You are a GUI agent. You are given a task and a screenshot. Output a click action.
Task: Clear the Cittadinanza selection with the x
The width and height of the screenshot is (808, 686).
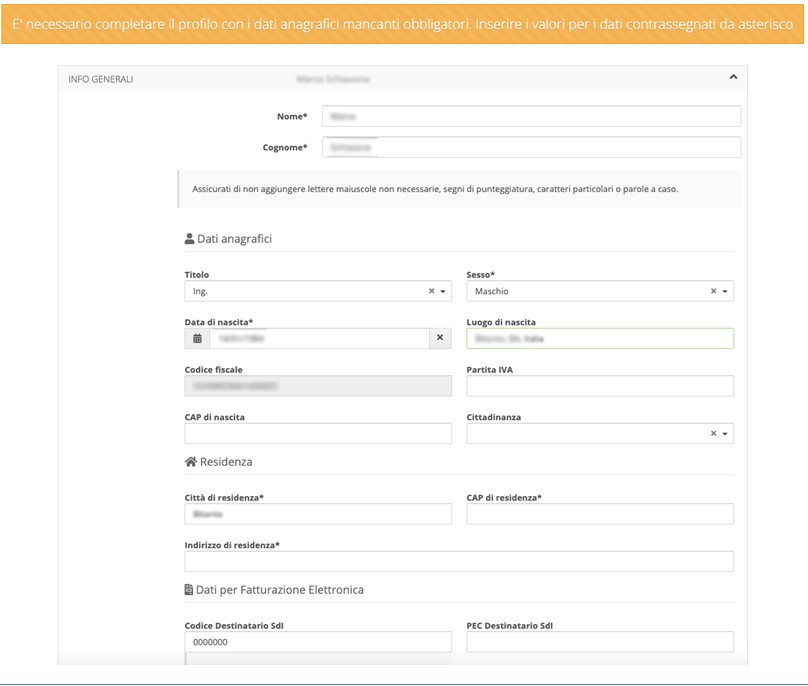[x=714, y=434]
